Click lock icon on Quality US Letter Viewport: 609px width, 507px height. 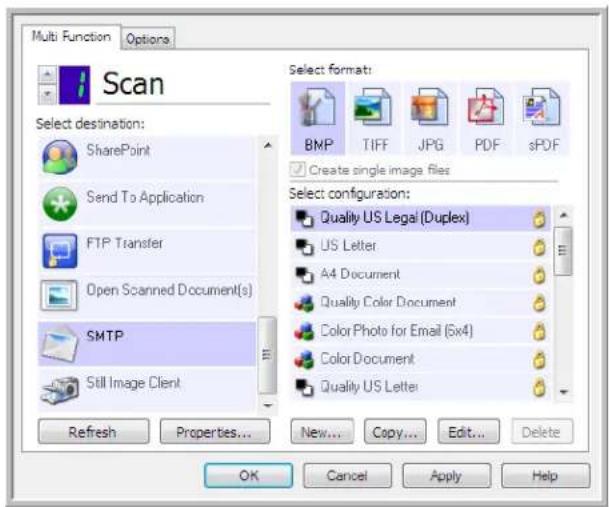coord(539,387)
